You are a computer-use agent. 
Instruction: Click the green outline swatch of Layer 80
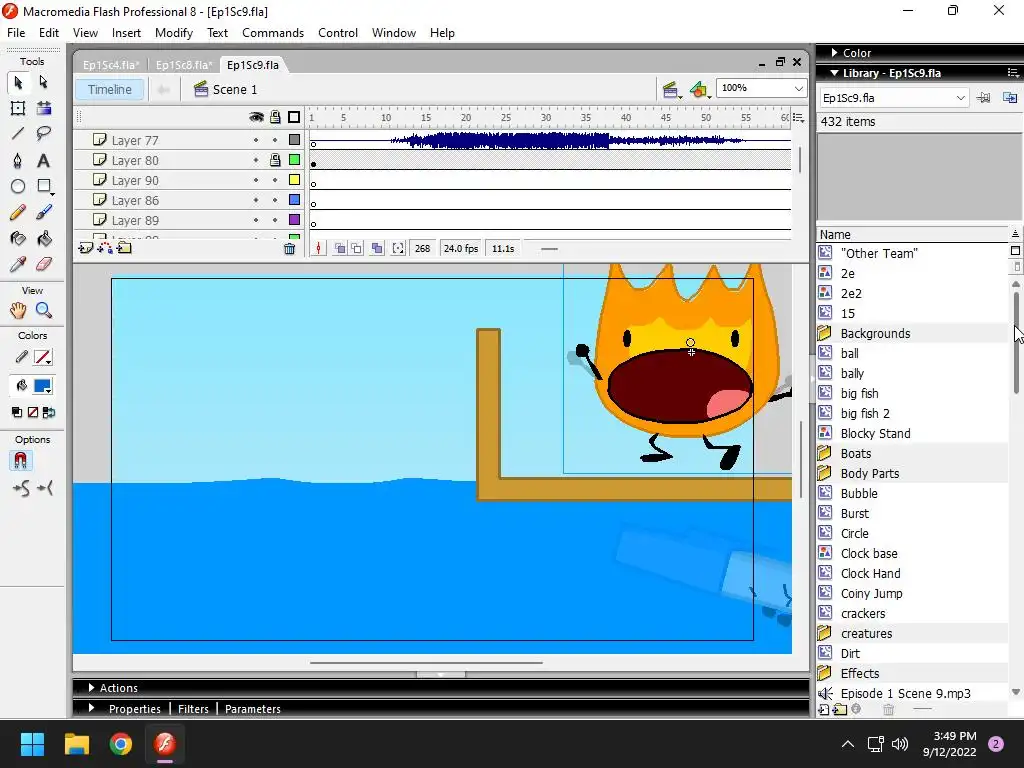click(295, 160)
